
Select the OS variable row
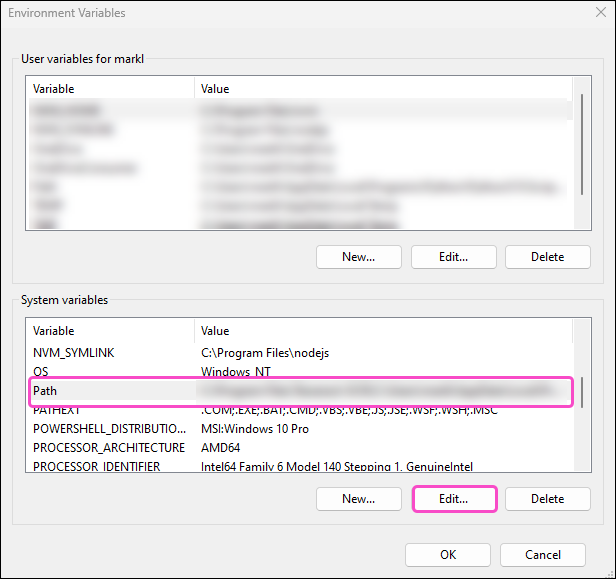(x=301, y=372)
